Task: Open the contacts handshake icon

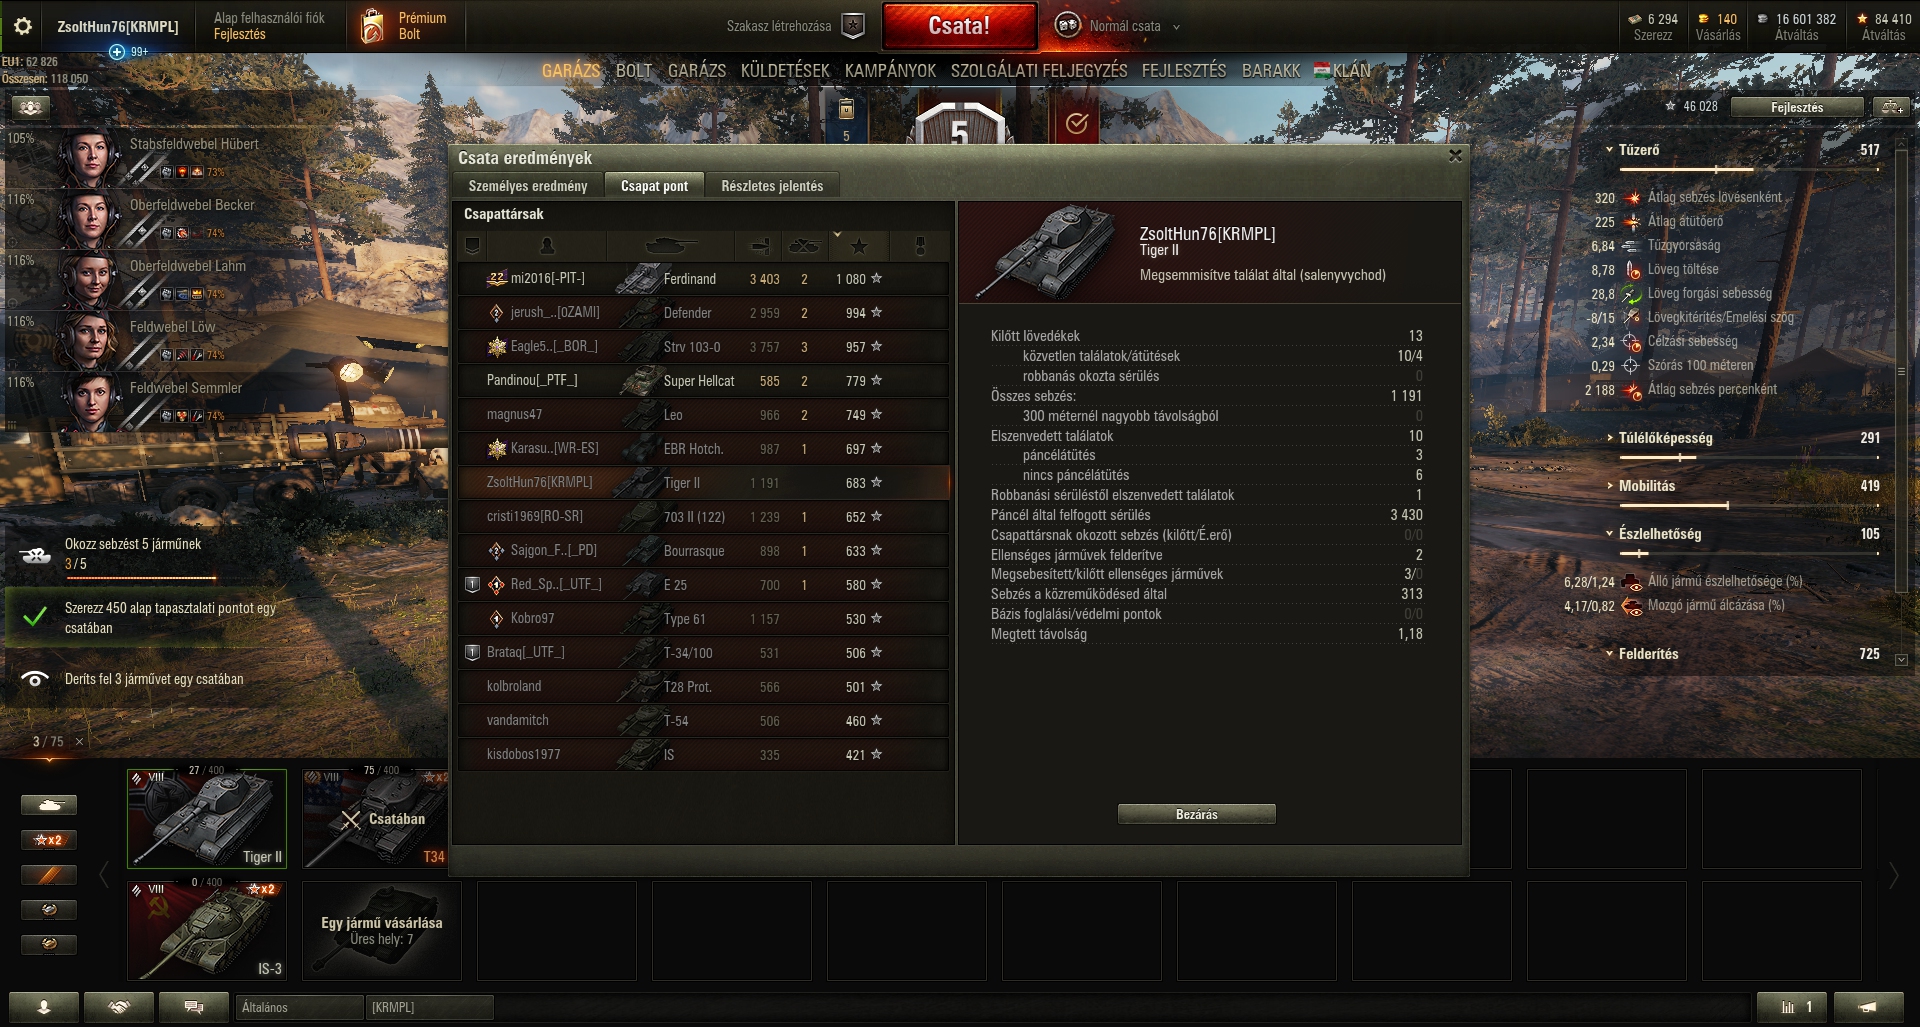Action: [x=119, y=1007]
